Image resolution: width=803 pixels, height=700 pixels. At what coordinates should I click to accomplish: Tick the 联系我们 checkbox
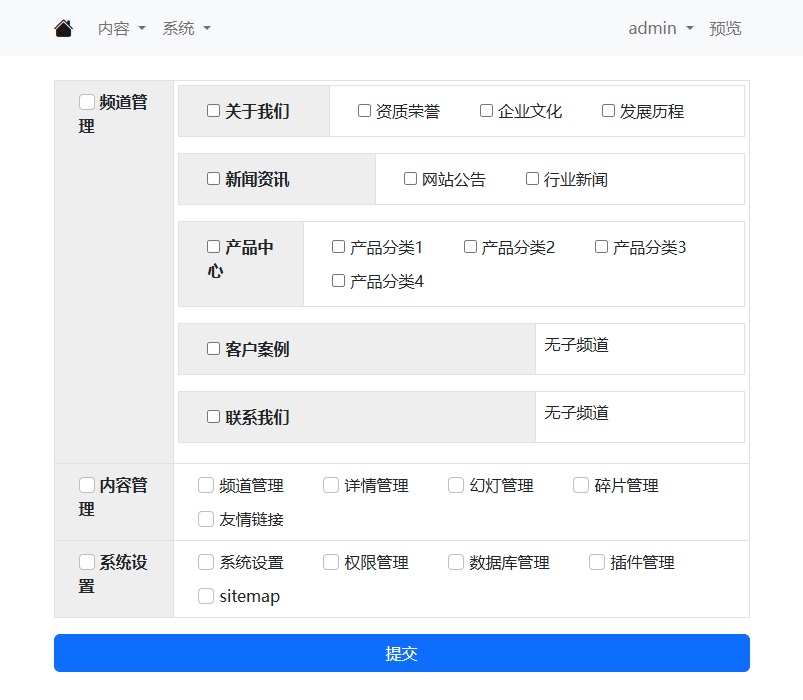coord(213,417)
